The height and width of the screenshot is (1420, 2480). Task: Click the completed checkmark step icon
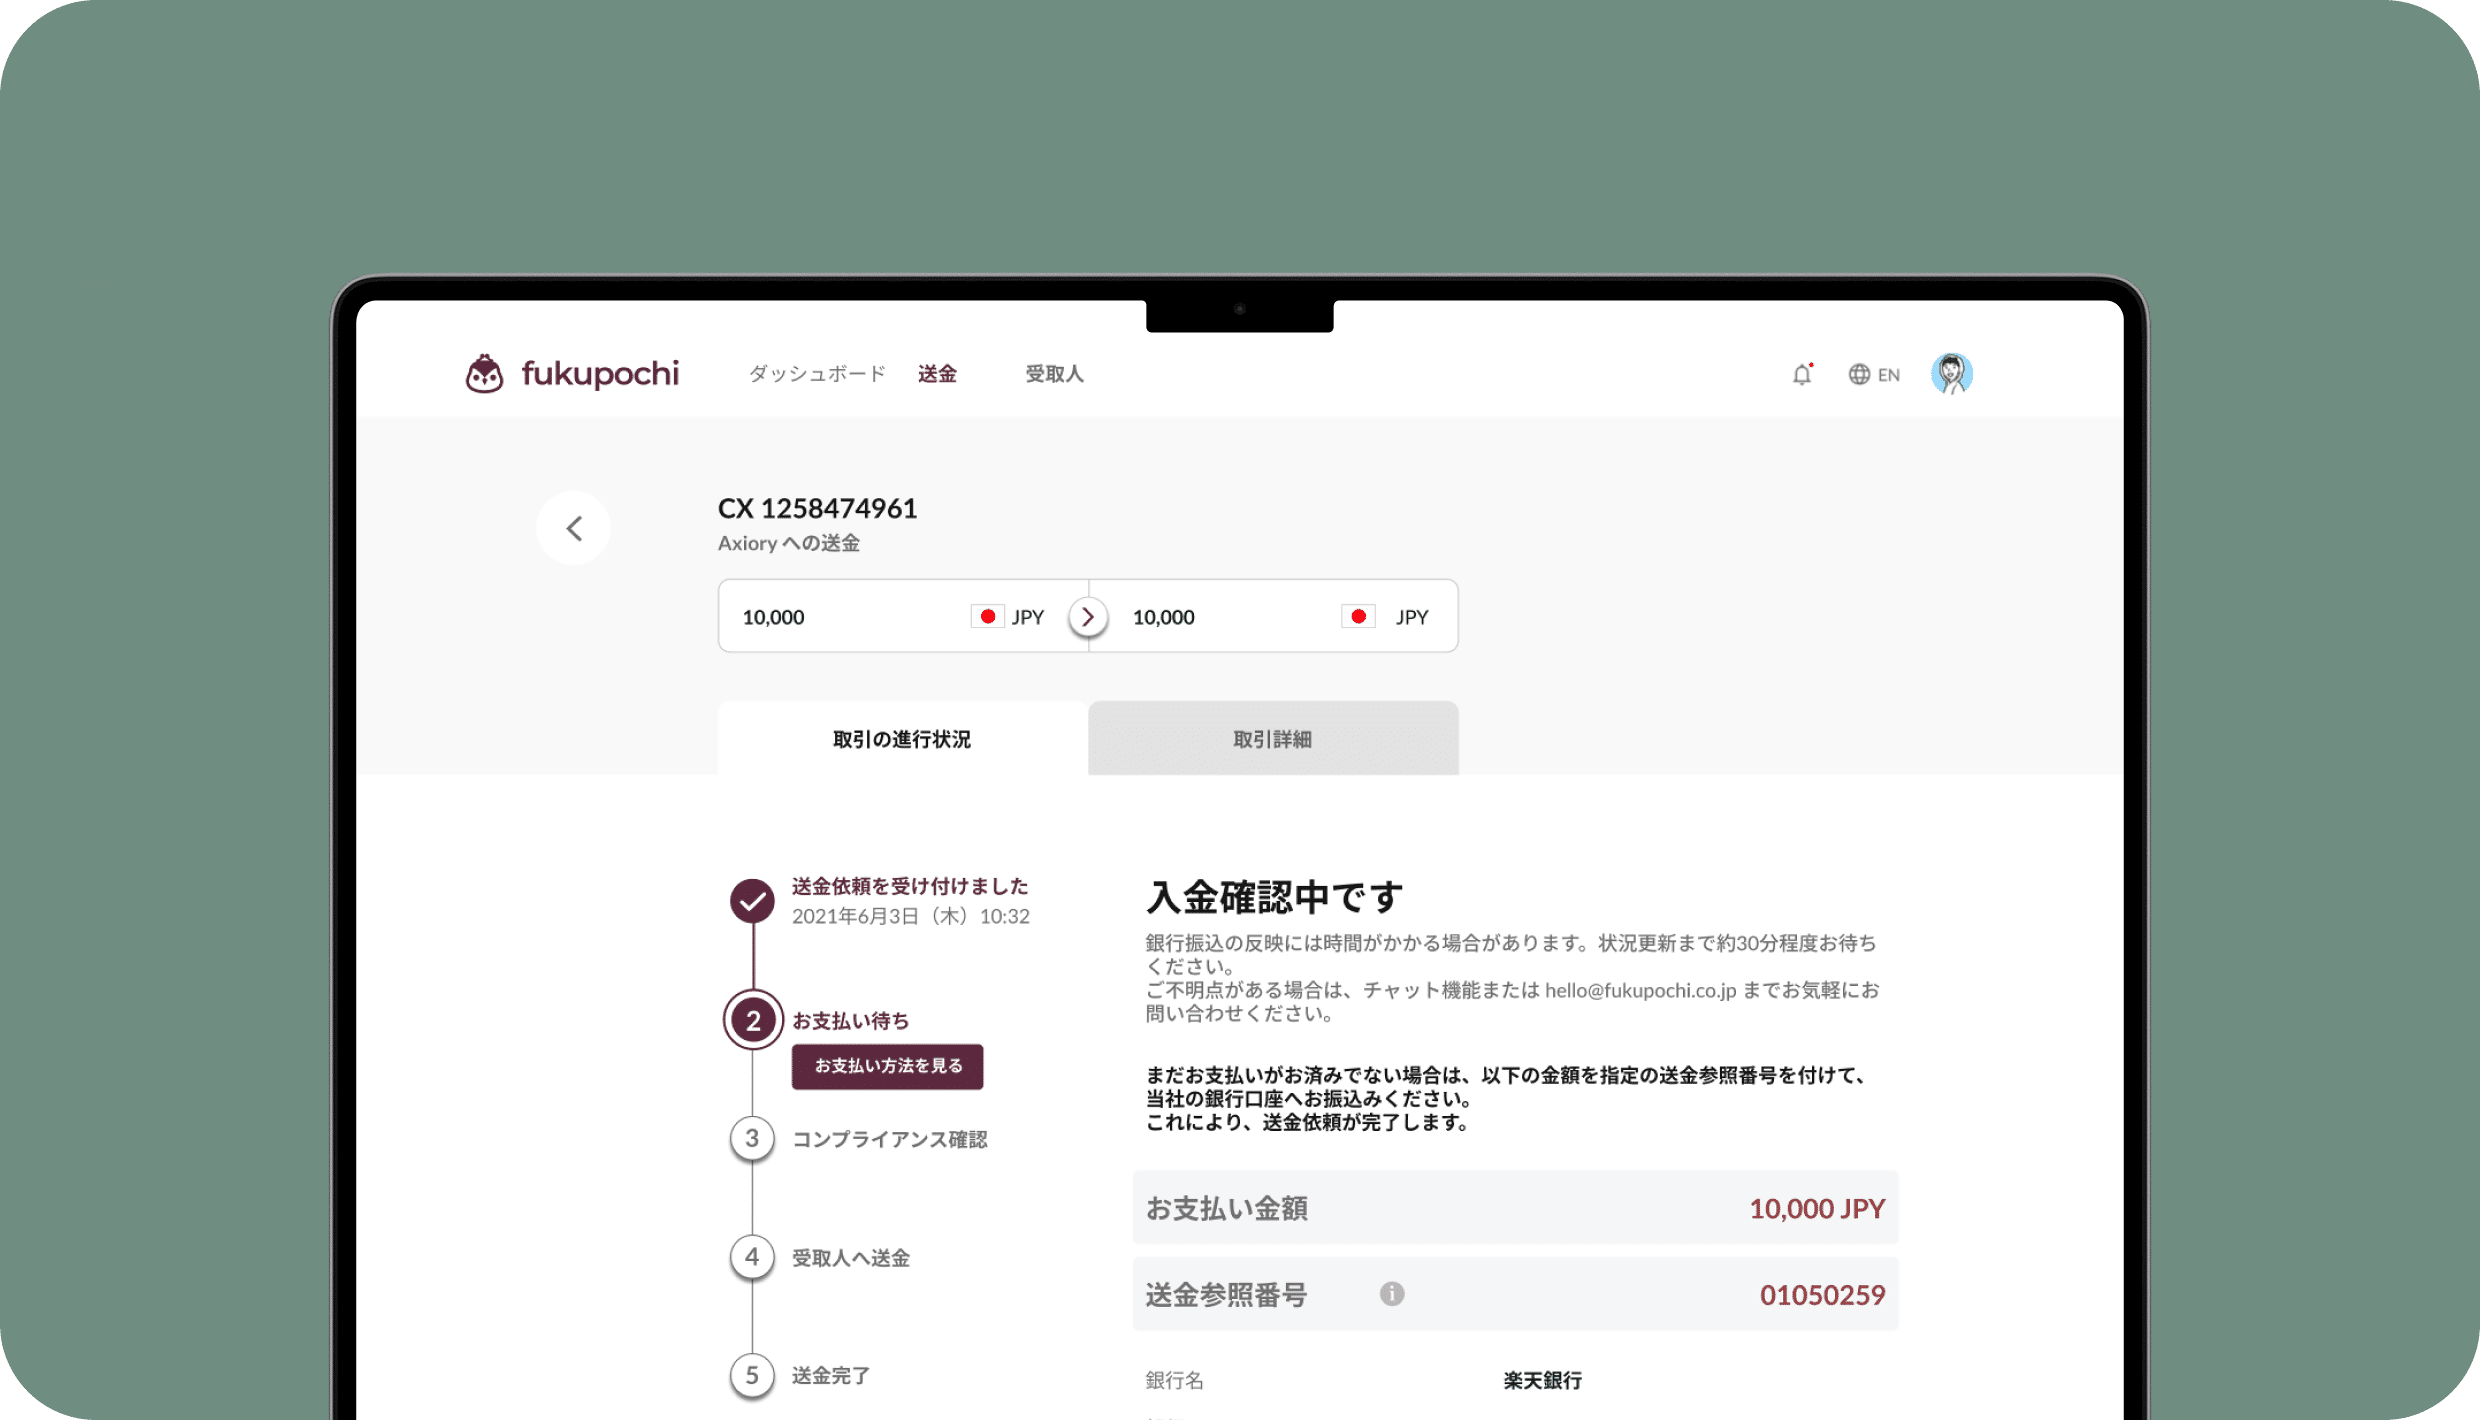pyautogui.click(x=752, y=901)
